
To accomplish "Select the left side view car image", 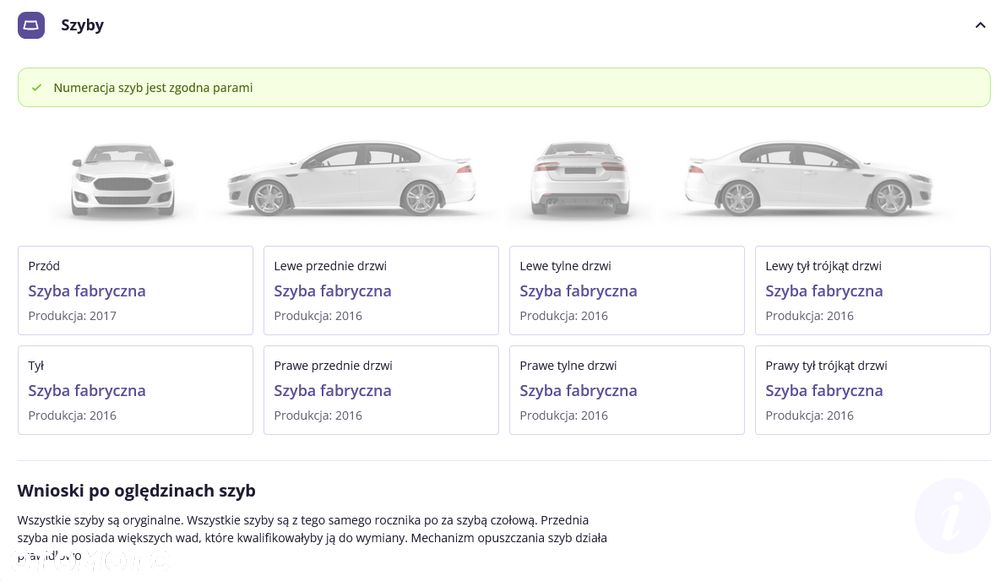I will tap(351, 179).
